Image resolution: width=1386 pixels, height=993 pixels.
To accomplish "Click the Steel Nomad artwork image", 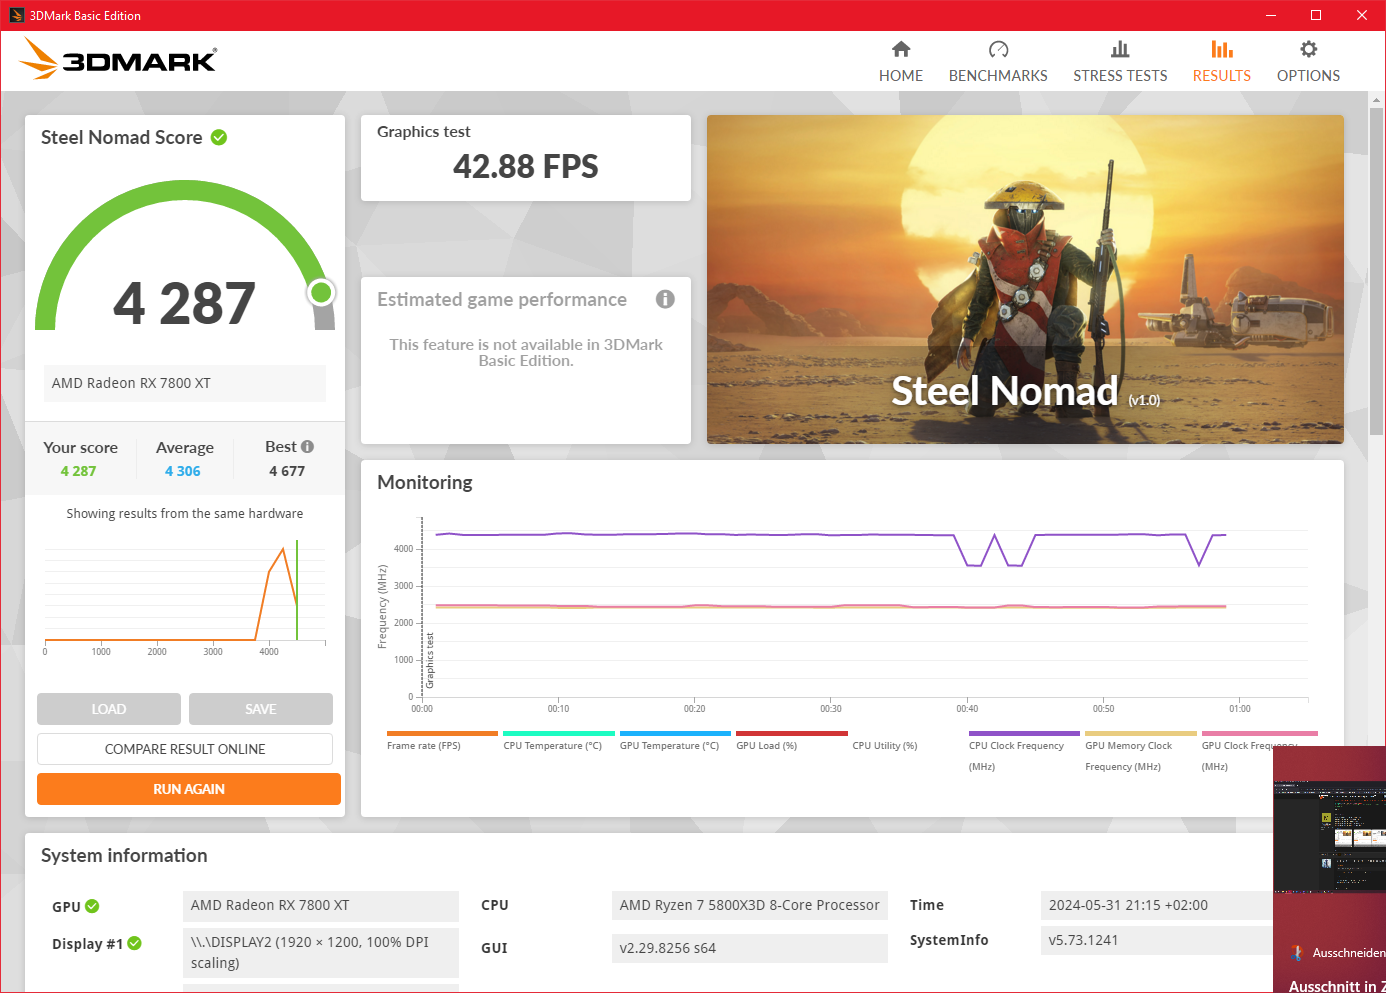I will pyautogui.click(x=1025, y=279).
